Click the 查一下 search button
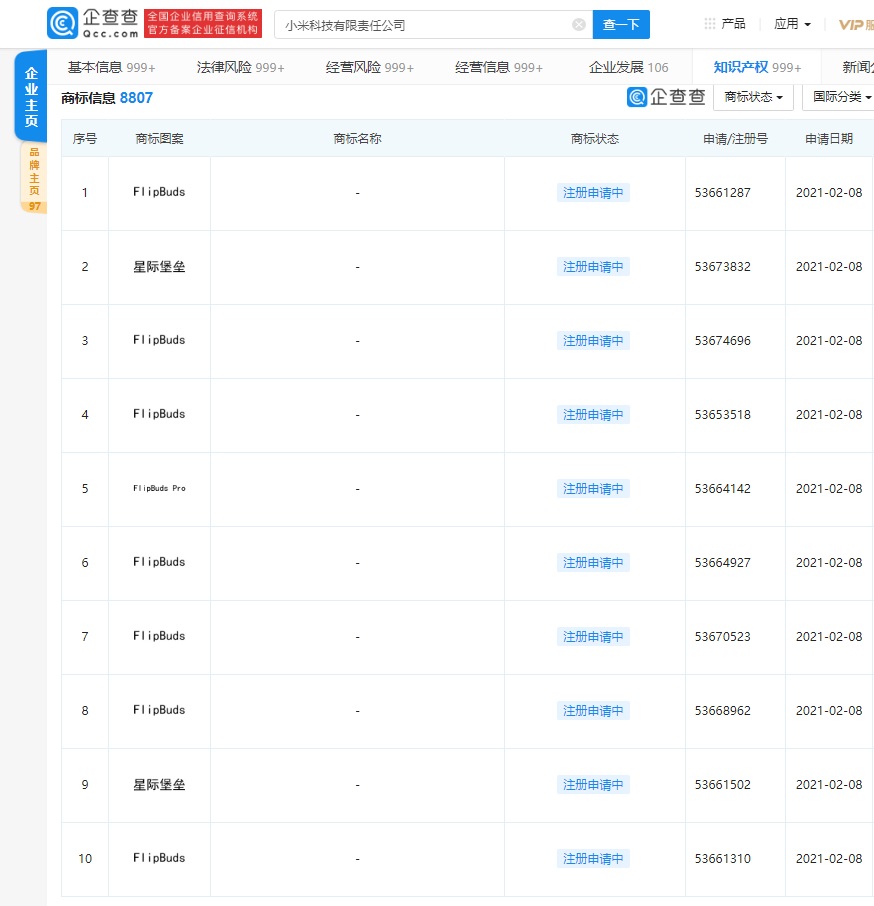The height and width of the screenshot is (906, 874). [621, 24]
